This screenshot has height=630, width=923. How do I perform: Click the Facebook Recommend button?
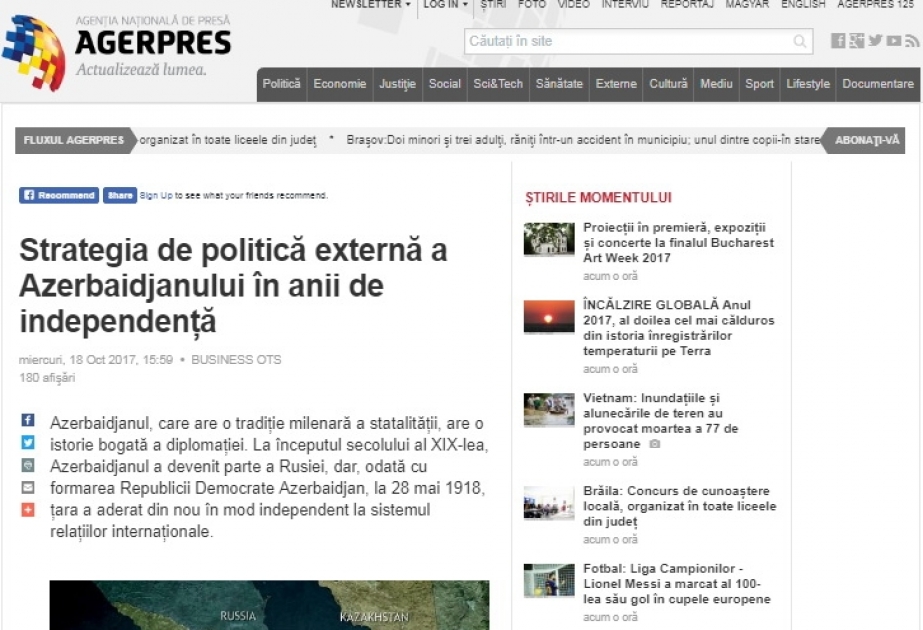pyautogui.click(x=59, y=195)
